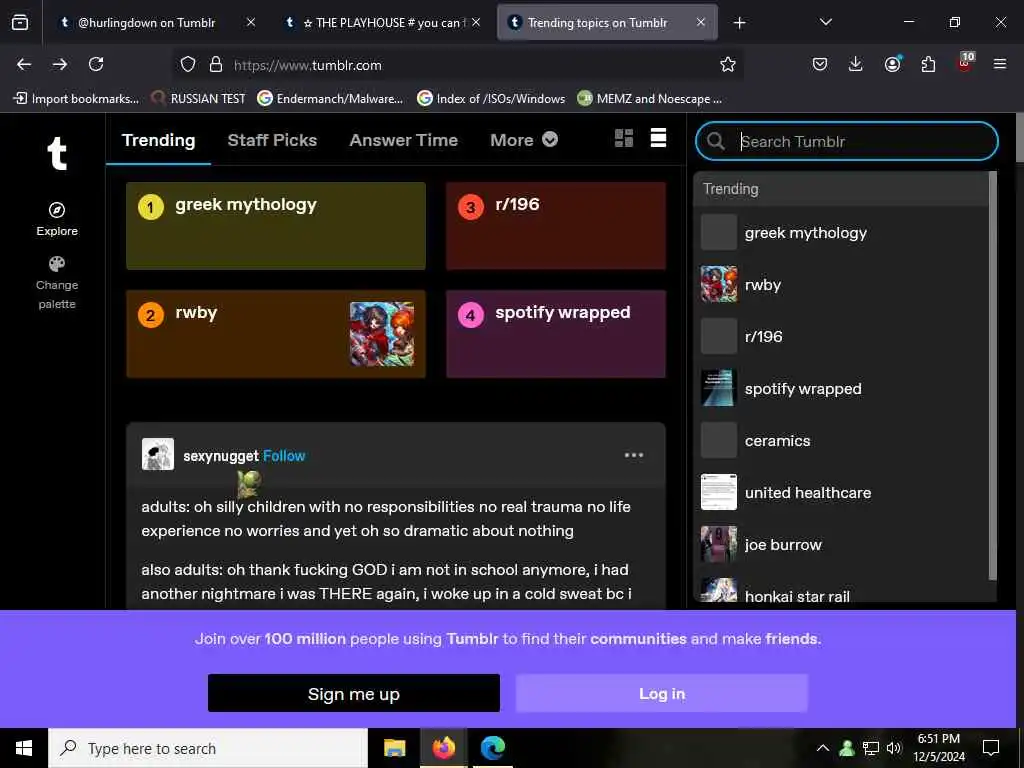Open the RUSSIAN TEST bookmark

click(198, 99)
